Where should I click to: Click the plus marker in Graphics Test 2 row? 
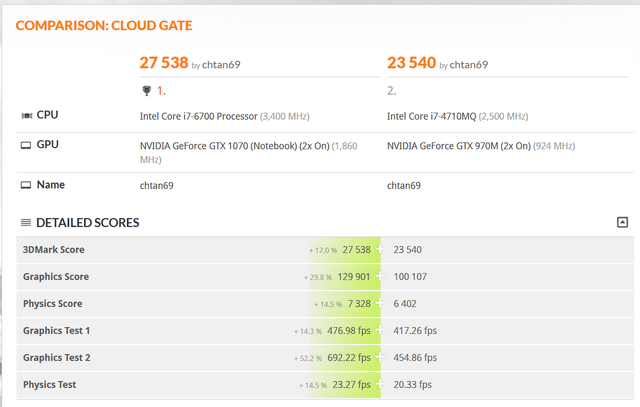pyautogui.click(x=380, y=358)
